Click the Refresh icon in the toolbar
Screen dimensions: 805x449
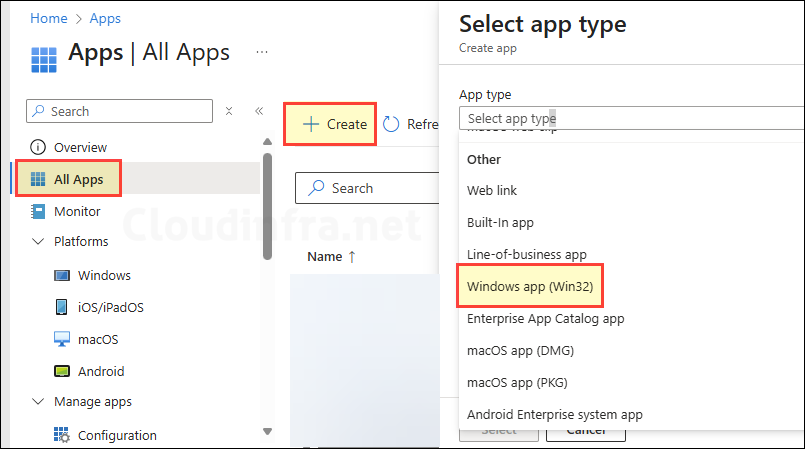pos(391,124)
